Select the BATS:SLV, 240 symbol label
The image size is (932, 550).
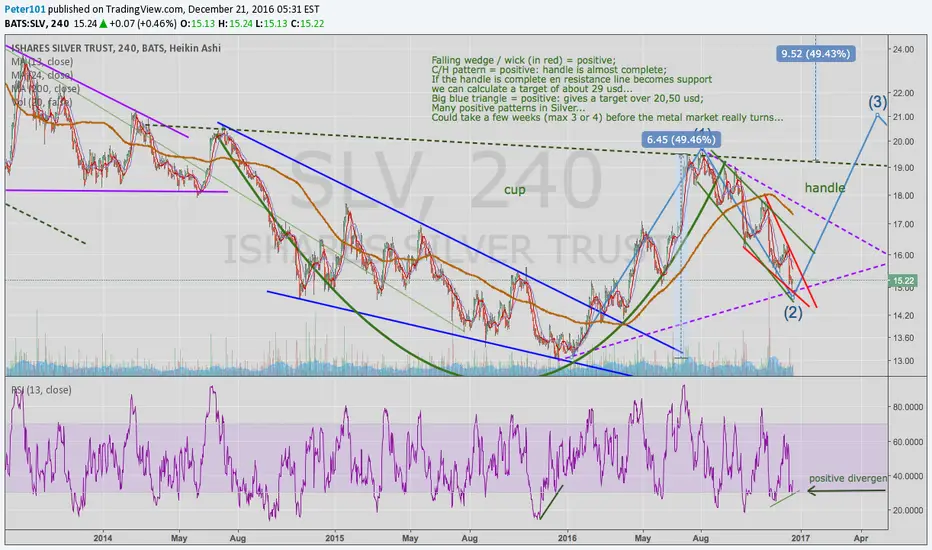tap(36, 24)
